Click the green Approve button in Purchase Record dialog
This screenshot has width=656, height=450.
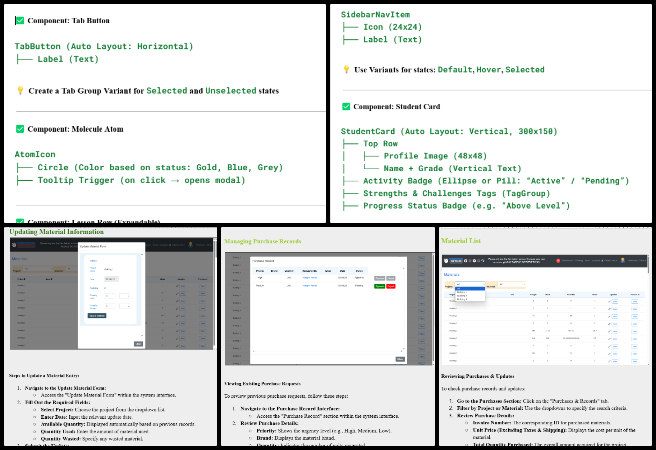click(379, 286)
